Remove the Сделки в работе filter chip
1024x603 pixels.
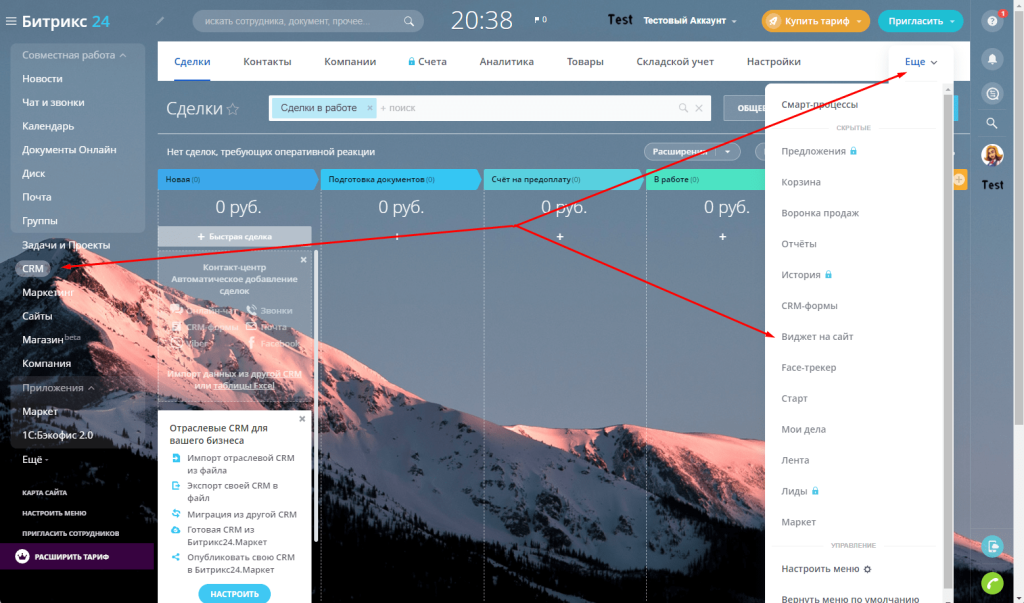click(369, 108)
